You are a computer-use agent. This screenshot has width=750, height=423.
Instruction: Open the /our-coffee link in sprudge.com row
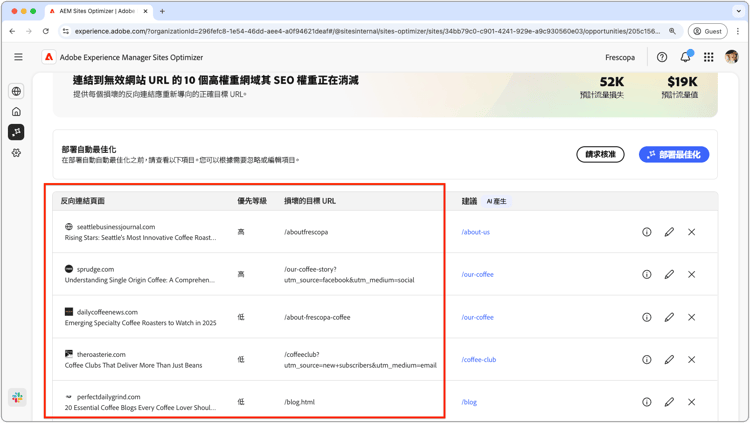point(477,275)
